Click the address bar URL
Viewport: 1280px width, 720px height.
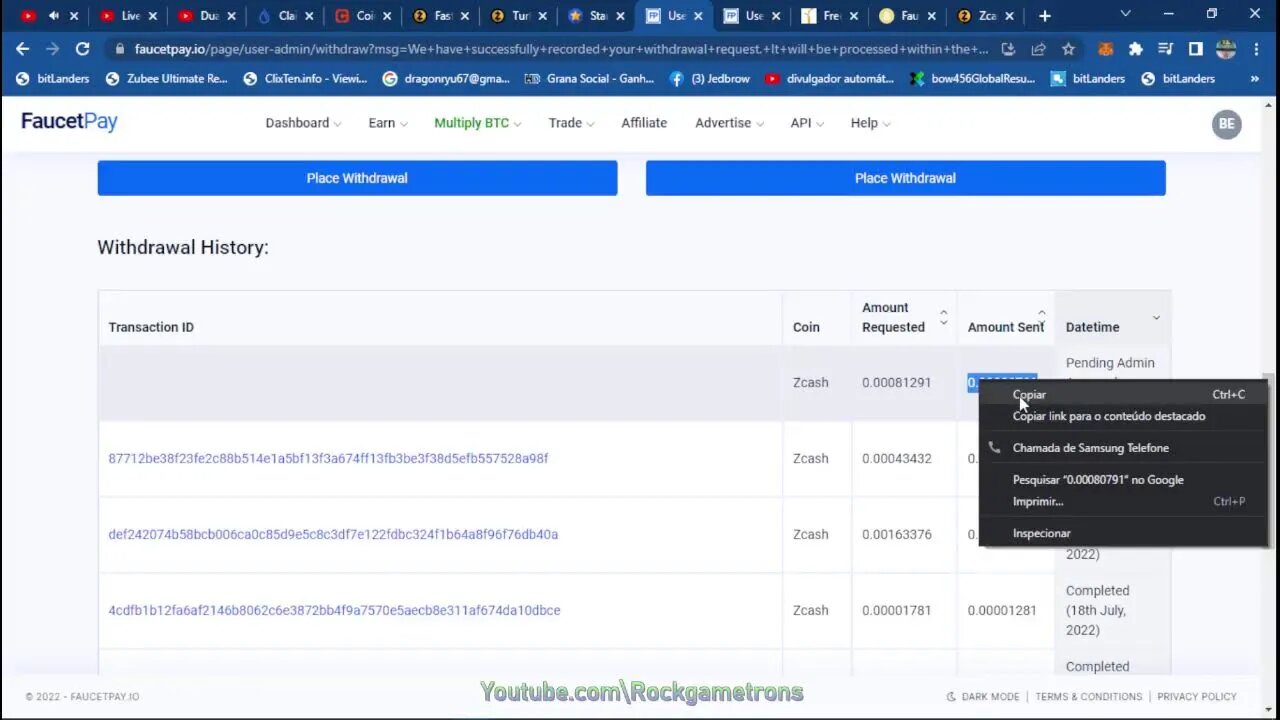[560, 48]
